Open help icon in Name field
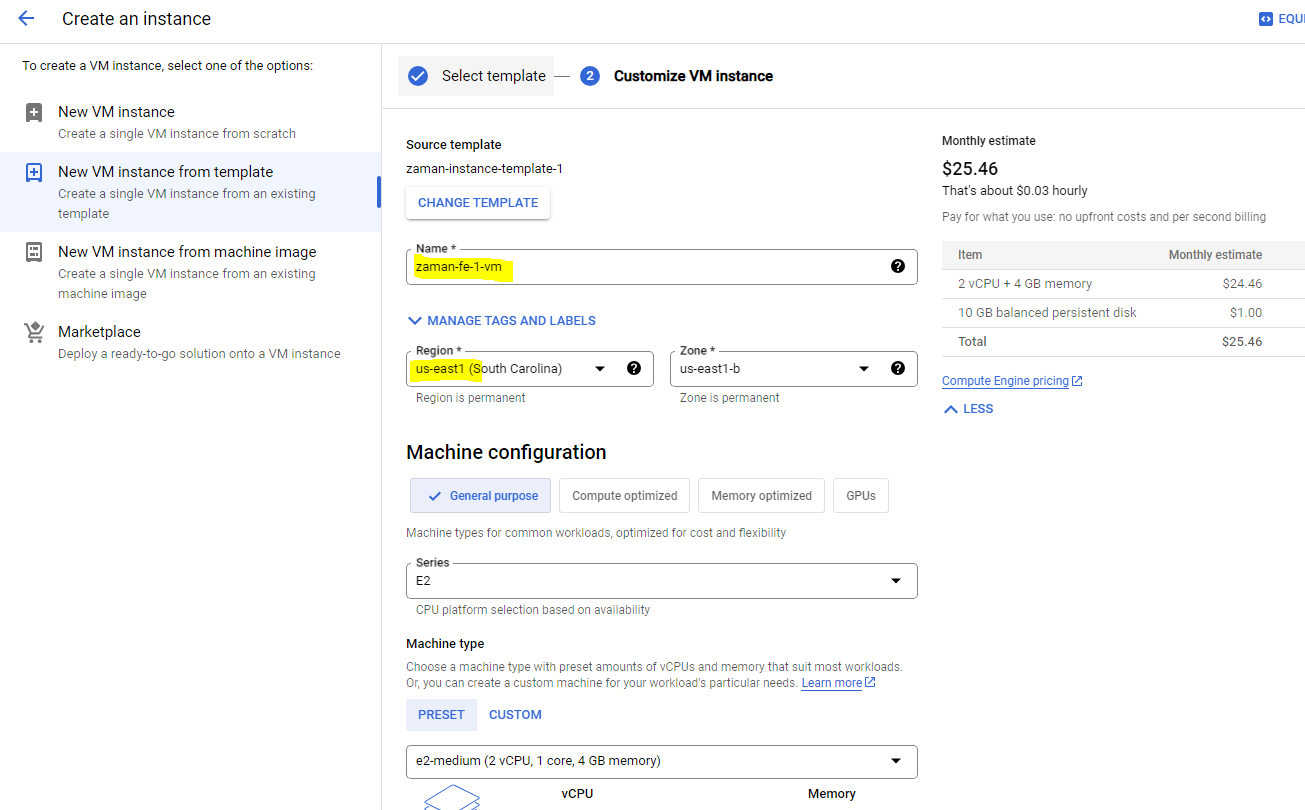Screen dimensions: 1305x810 (897, 266)
